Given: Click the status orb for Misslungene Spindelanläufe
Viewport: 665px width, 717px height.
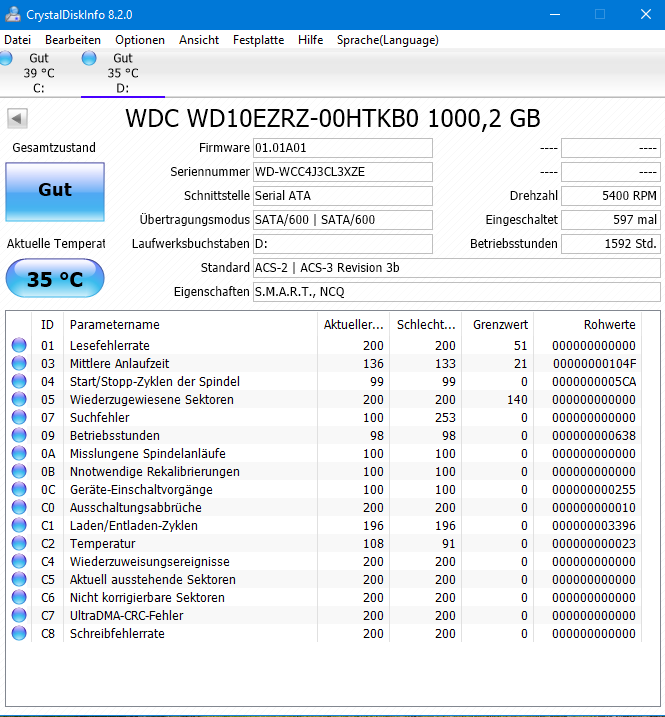Looking at the screenshot, I should click(19, 453).
